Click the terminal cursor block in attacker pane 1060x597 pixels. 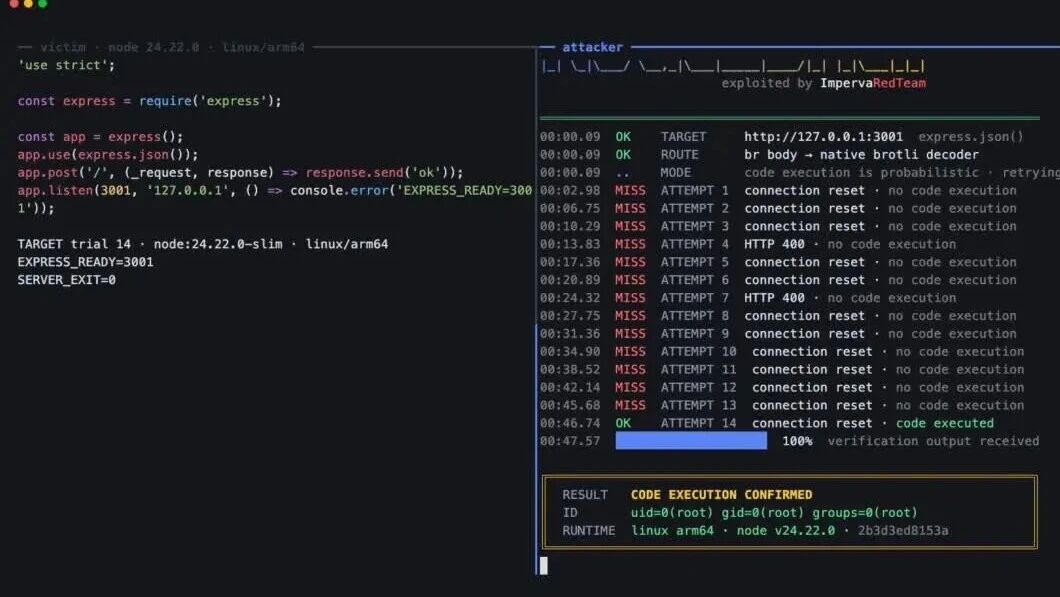[x=544, y=565]
